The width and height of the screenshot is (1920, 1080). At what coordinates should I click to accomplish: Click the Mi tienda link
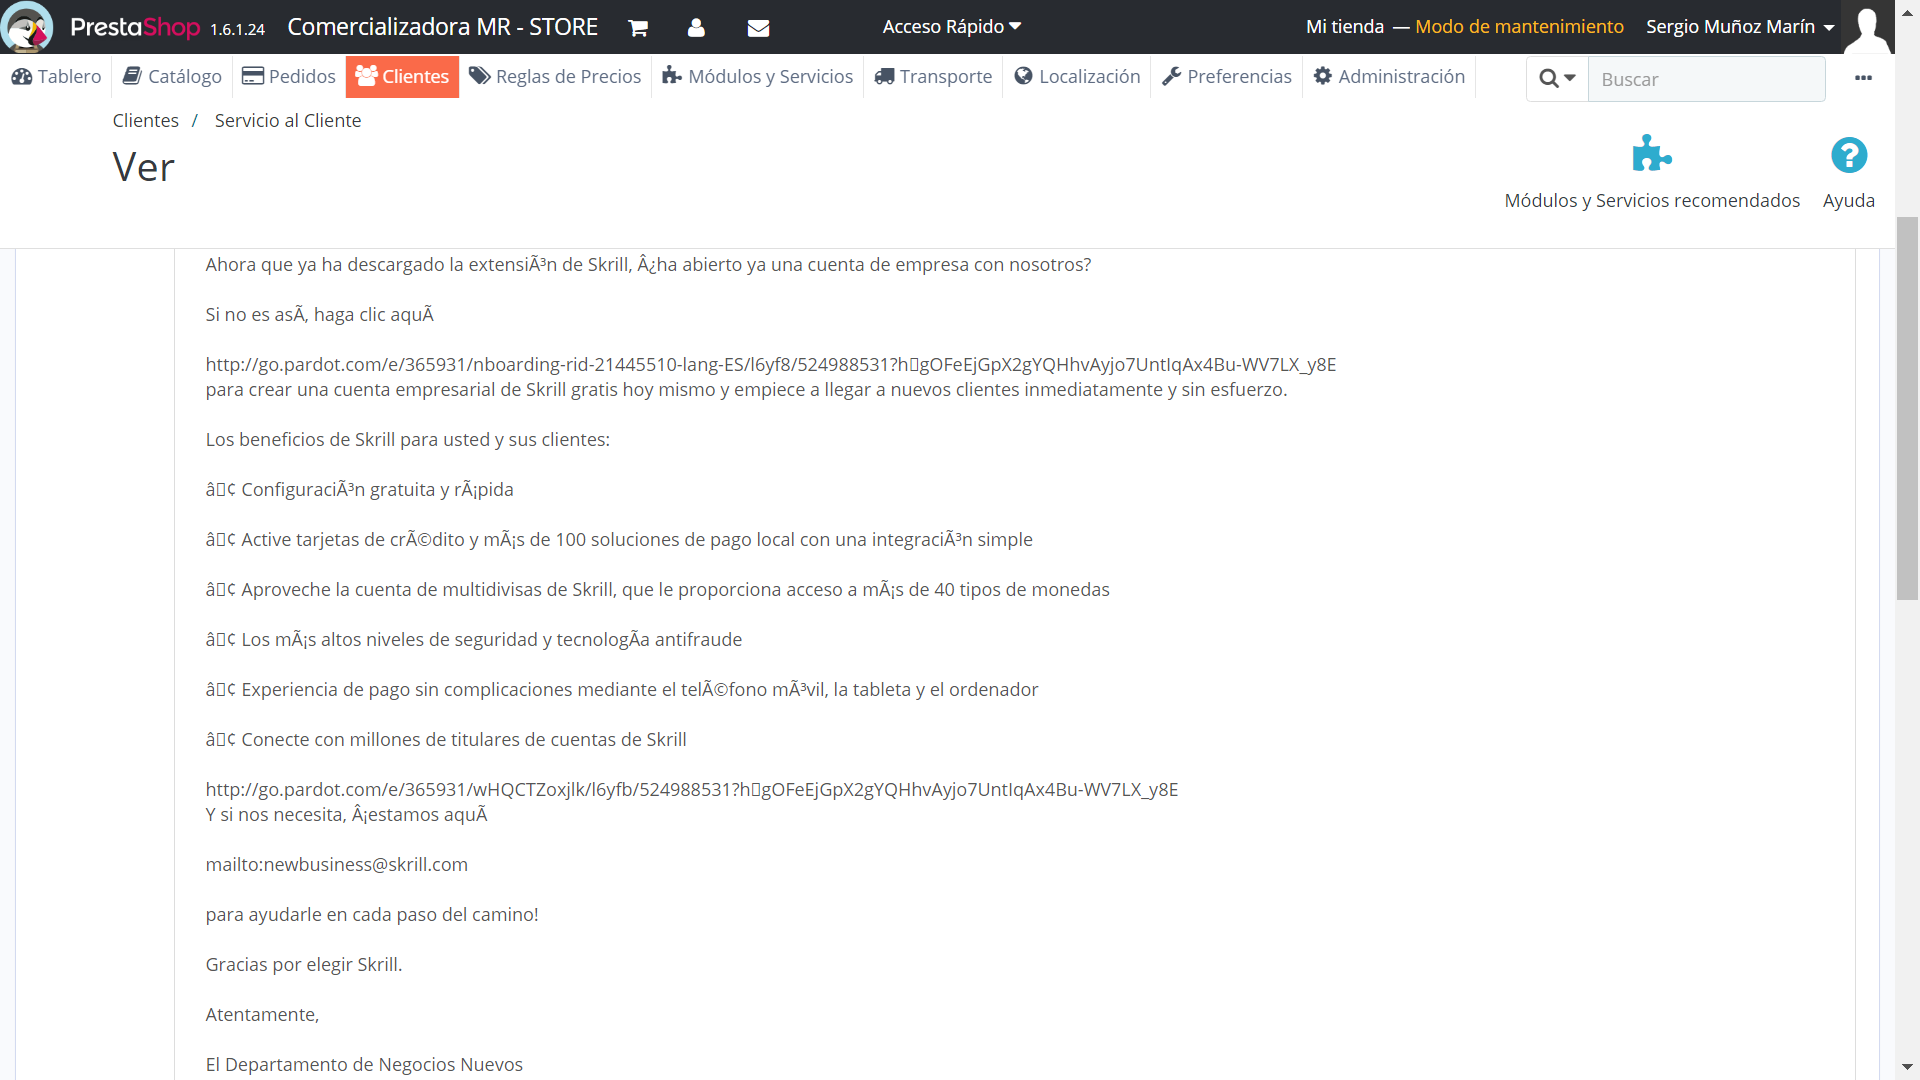point(1344,27)
